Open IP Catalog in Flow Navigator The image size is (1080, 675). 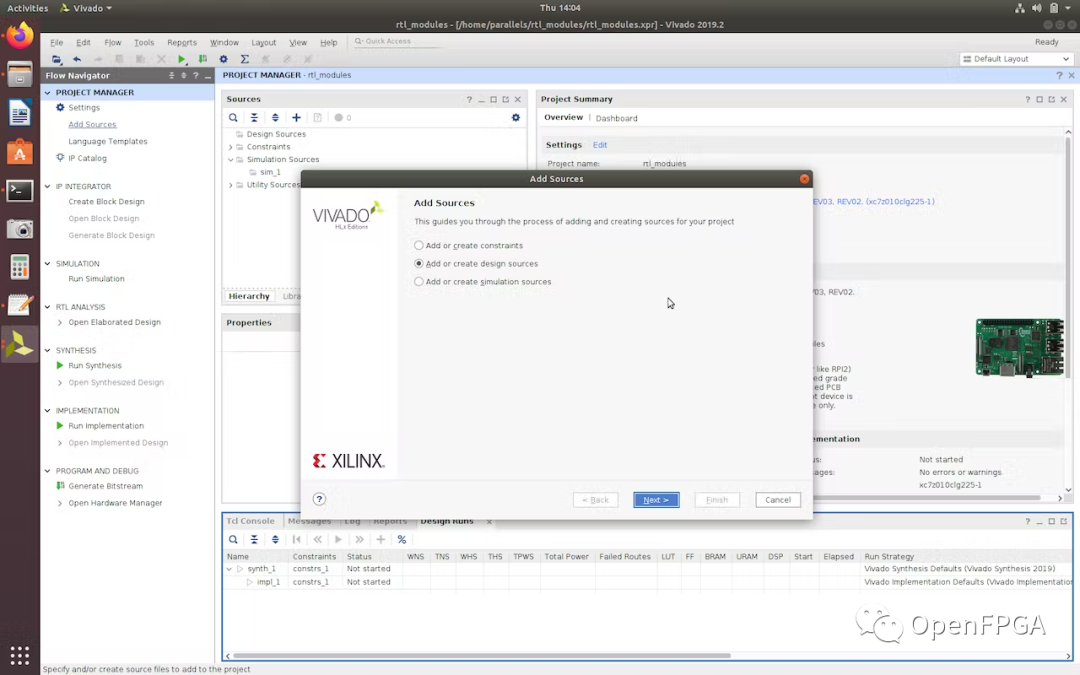point(87,158)
